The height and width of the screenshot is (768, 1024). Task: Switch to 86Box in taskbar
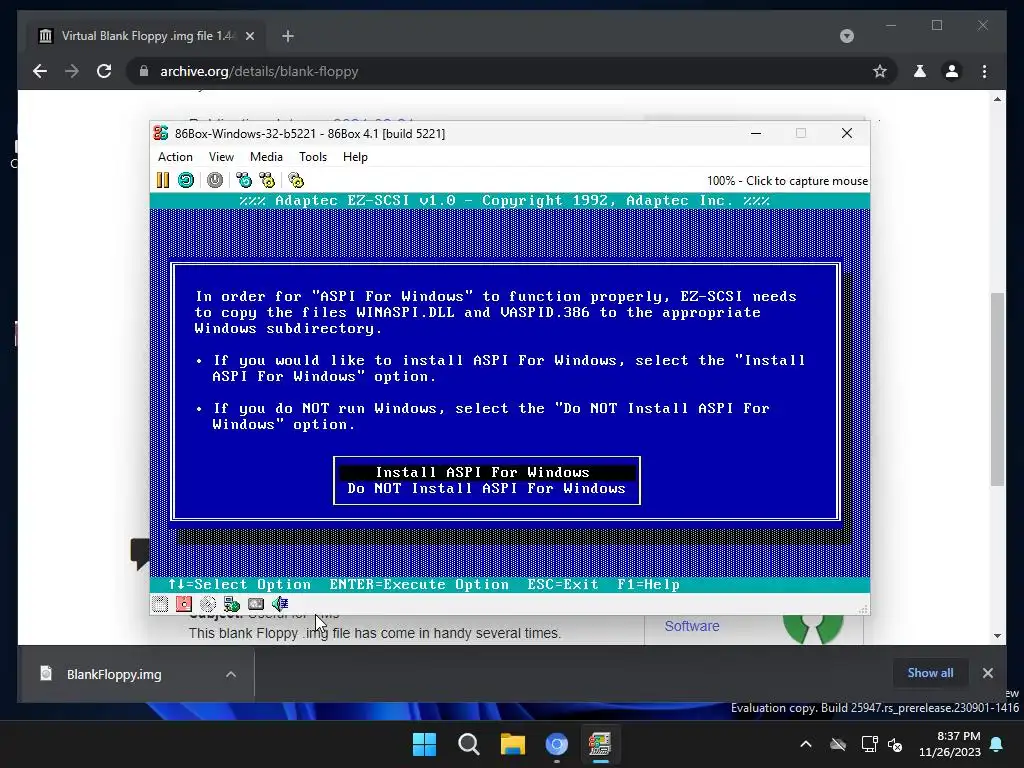600,744
